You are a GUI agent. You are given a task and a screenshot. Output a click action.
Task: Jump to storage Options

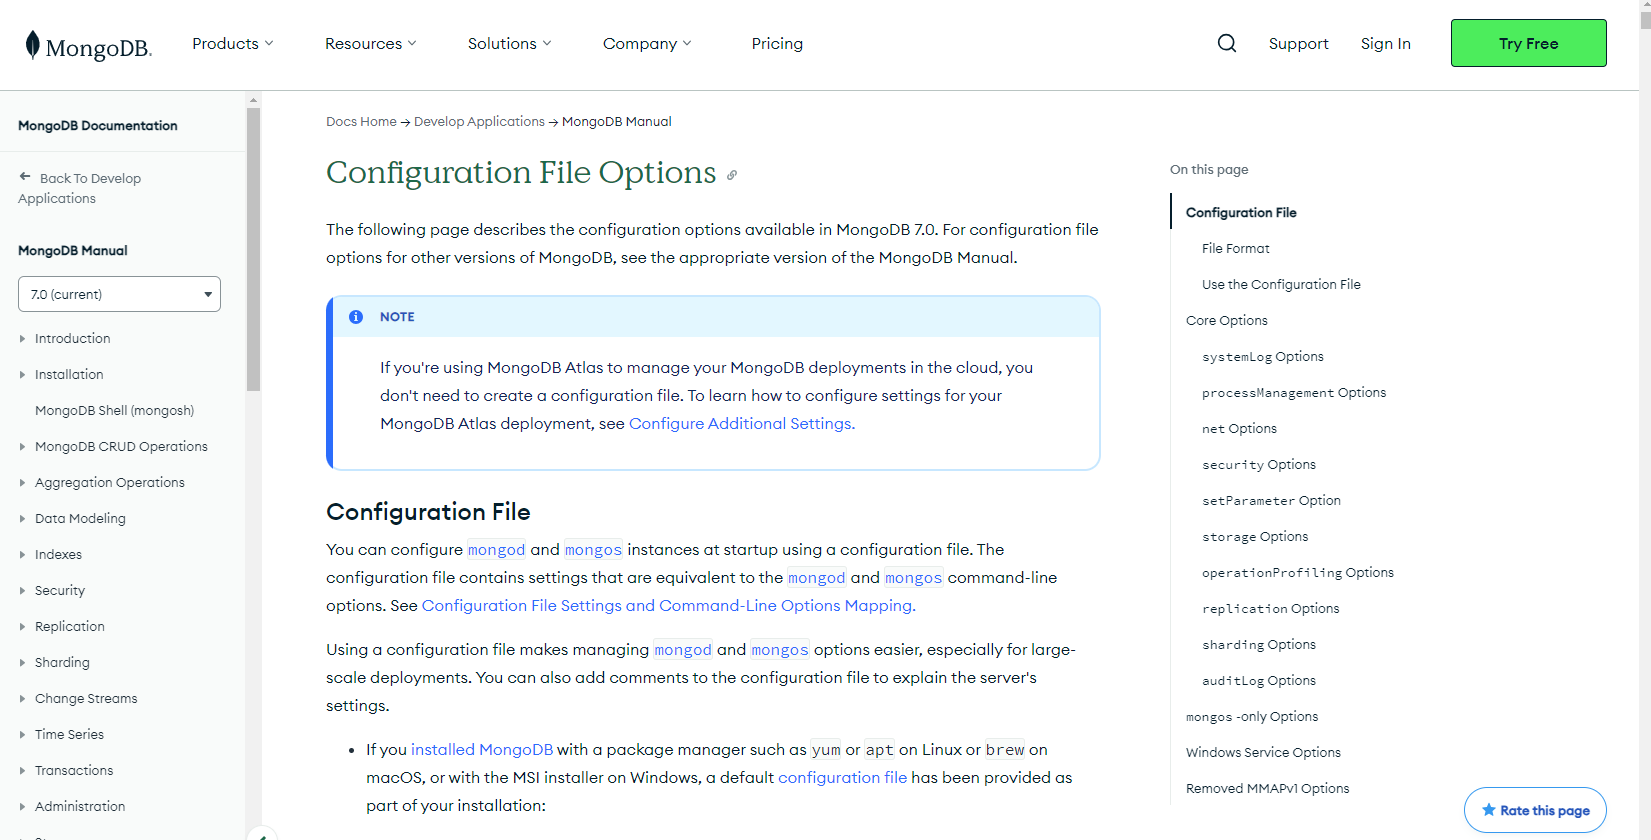coord(1255,537)
